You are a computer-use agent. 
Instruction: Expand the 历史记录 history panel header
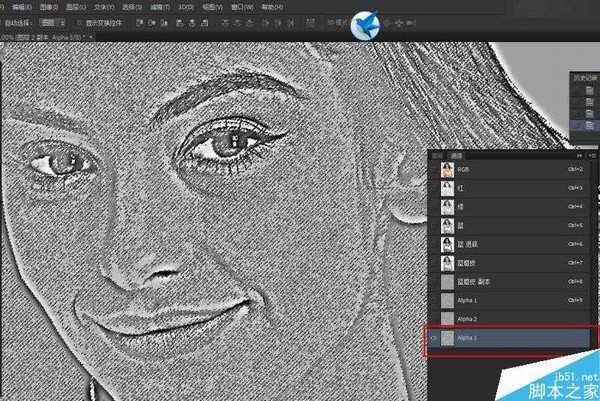tap(583, 77)
